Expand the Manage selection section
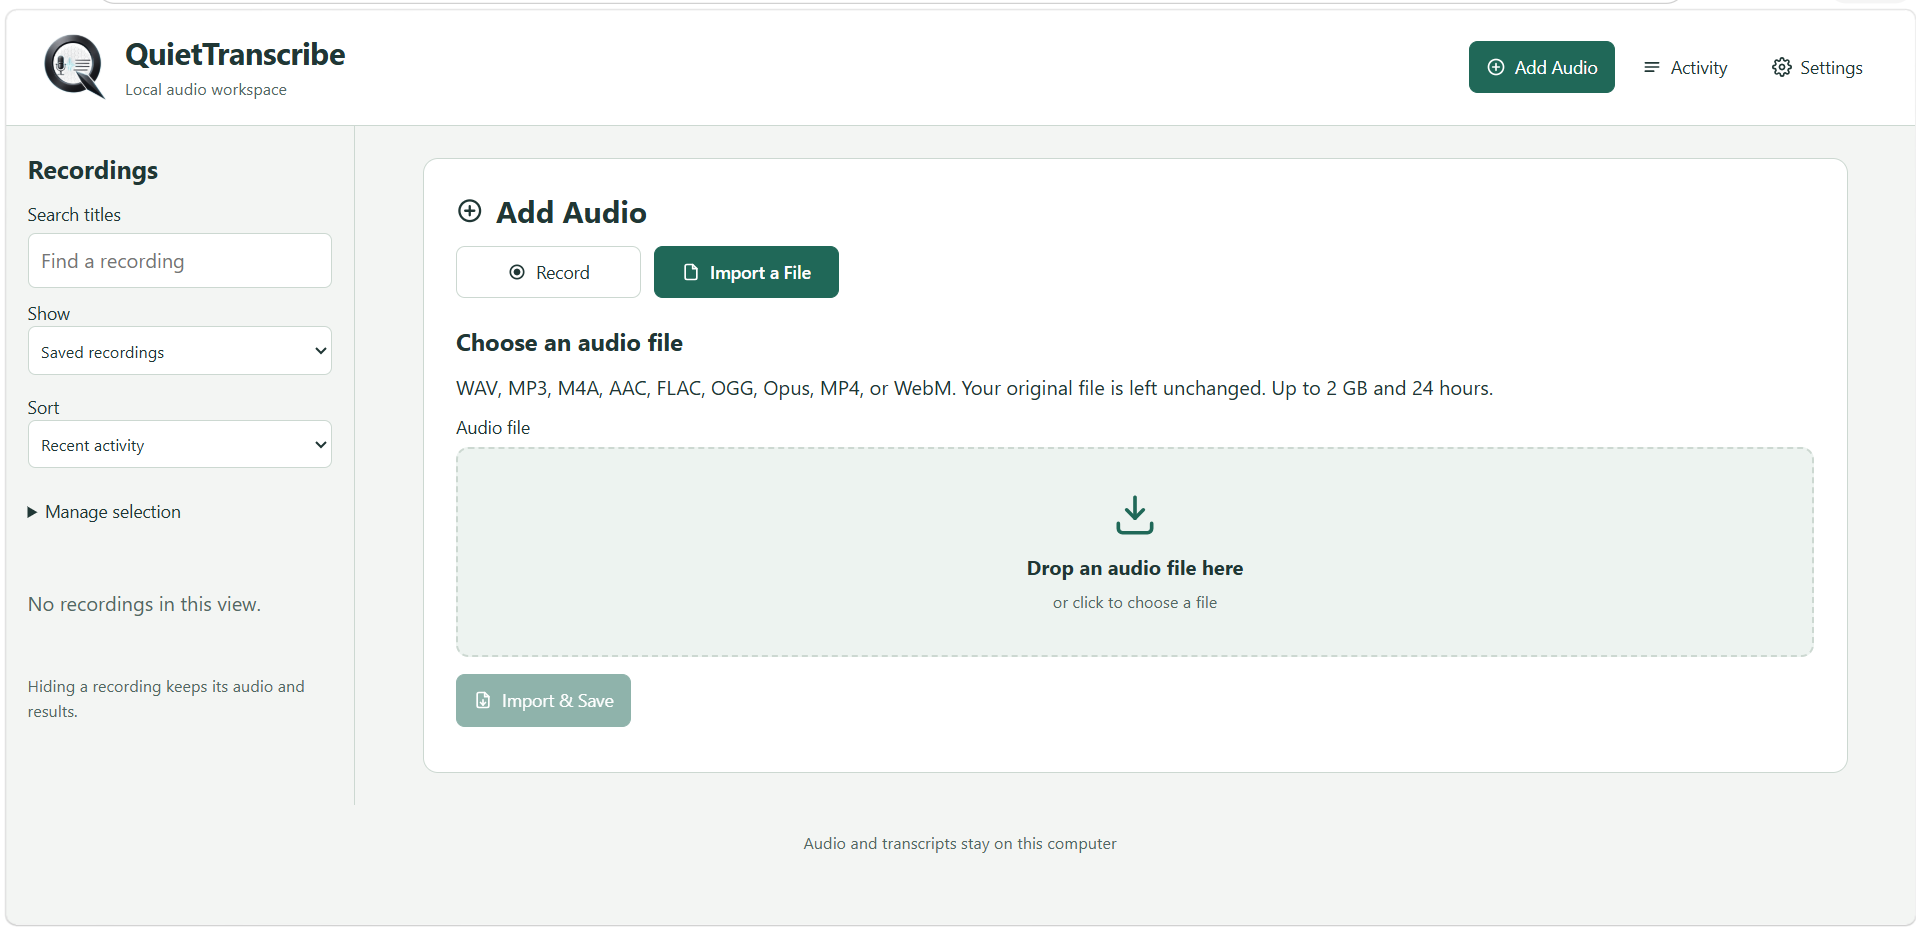The height and width of the screenshot is (929, 1920). click(104, 512)
